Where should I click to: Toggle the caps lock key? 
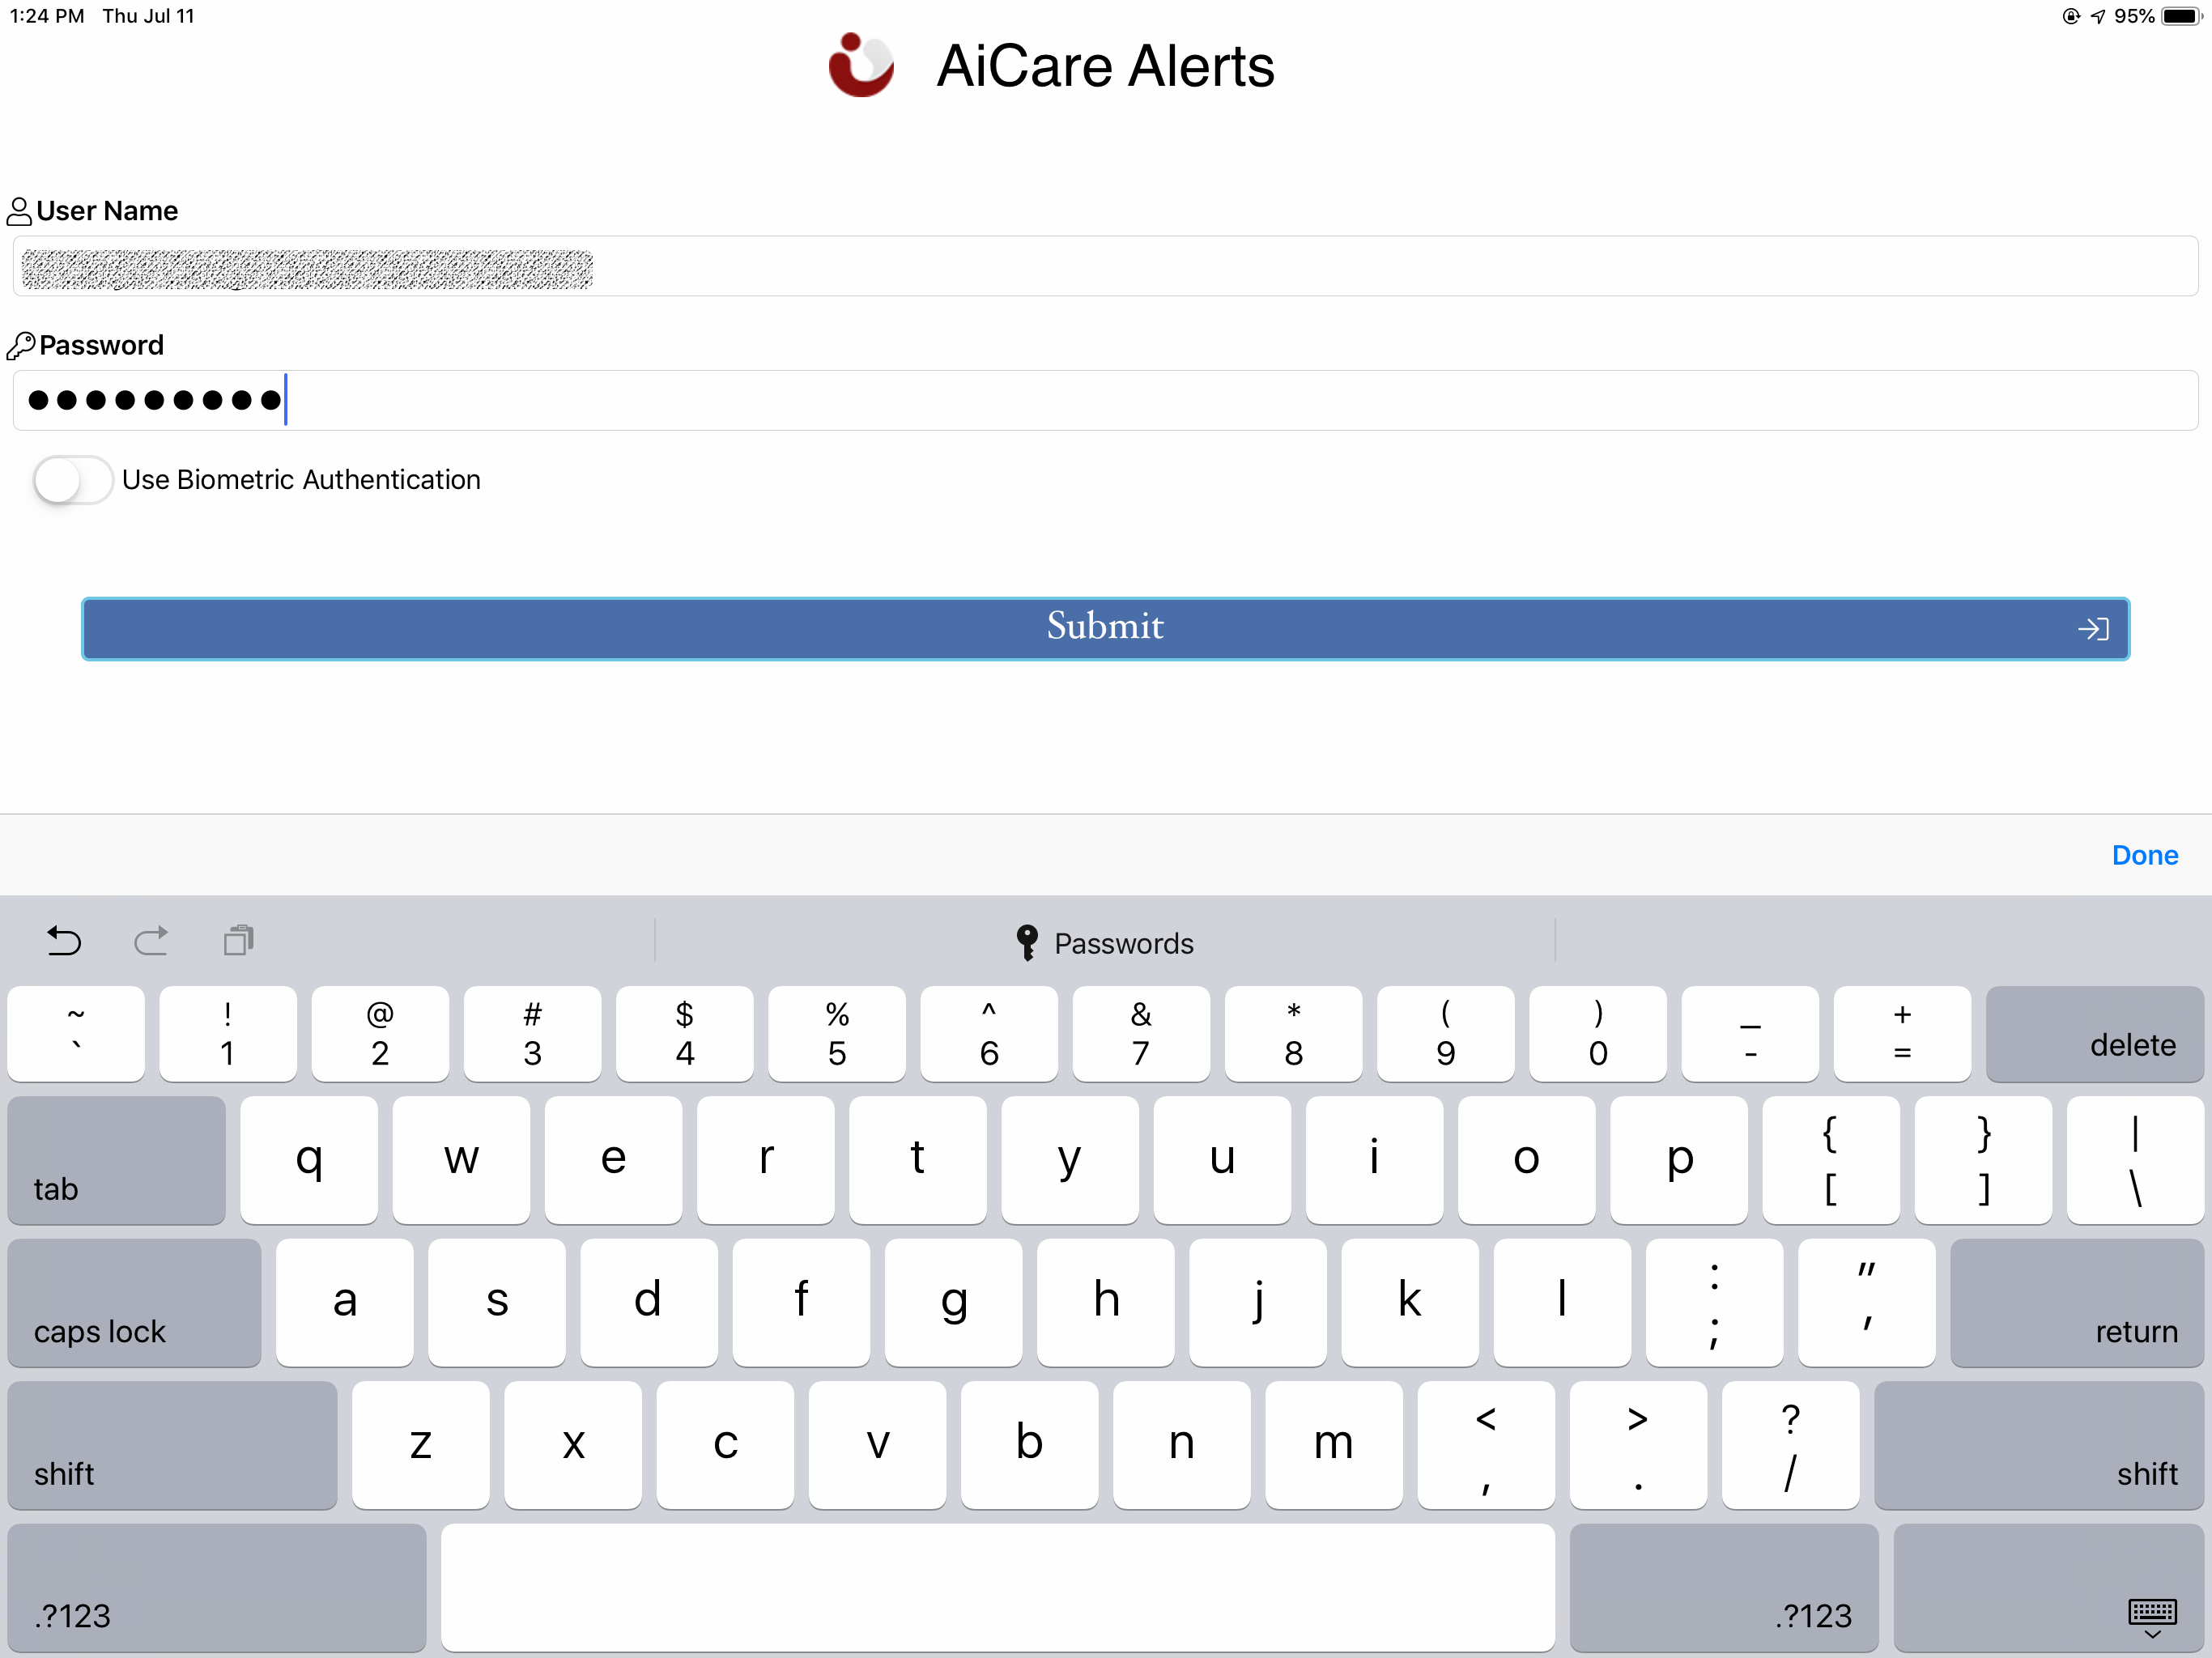134,1302
